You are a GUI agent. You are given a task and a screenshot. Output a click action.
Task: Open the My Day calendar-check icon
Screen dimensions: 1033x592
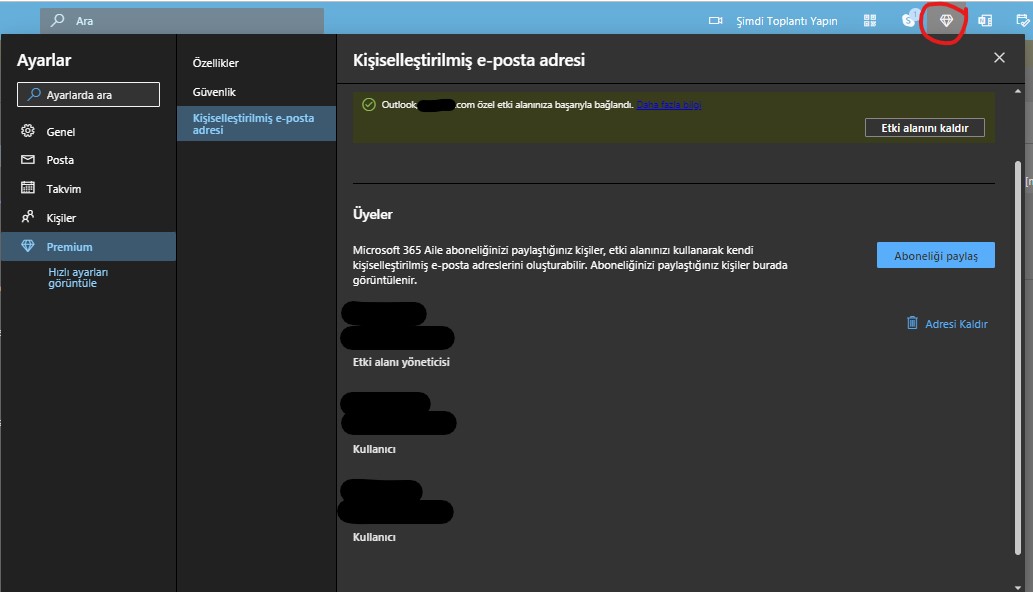[x=1023, y=21]
